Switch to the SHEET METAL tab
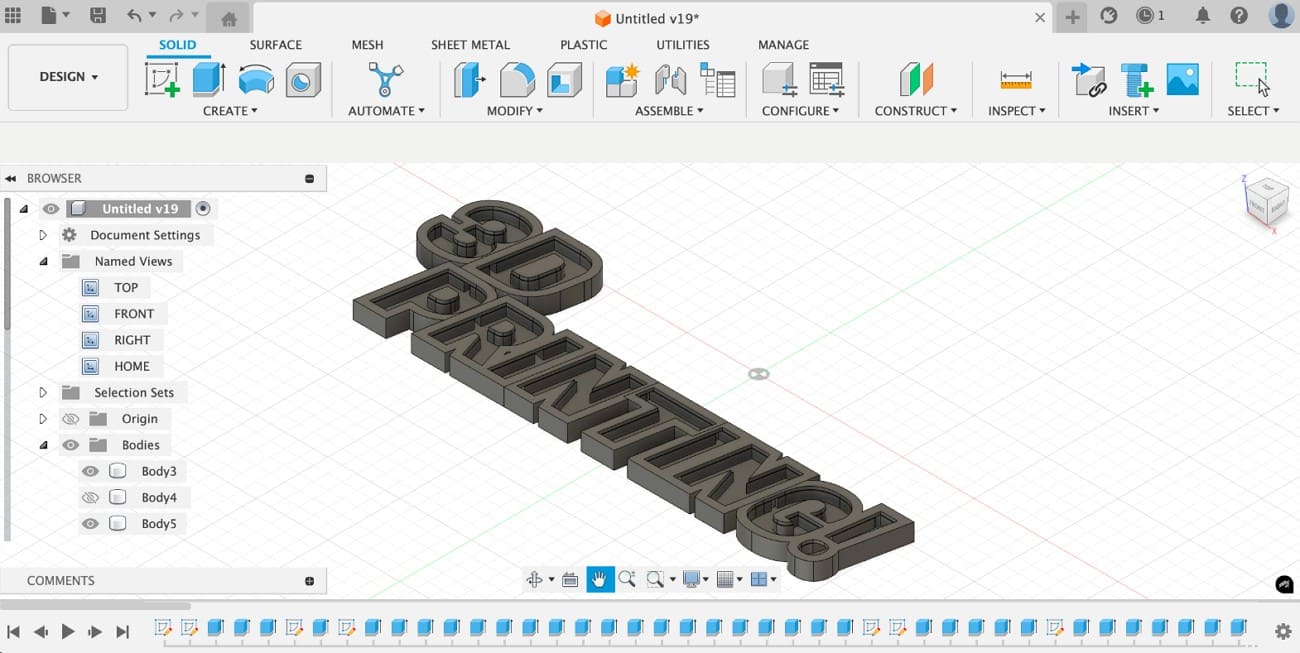 pos(470,44)
